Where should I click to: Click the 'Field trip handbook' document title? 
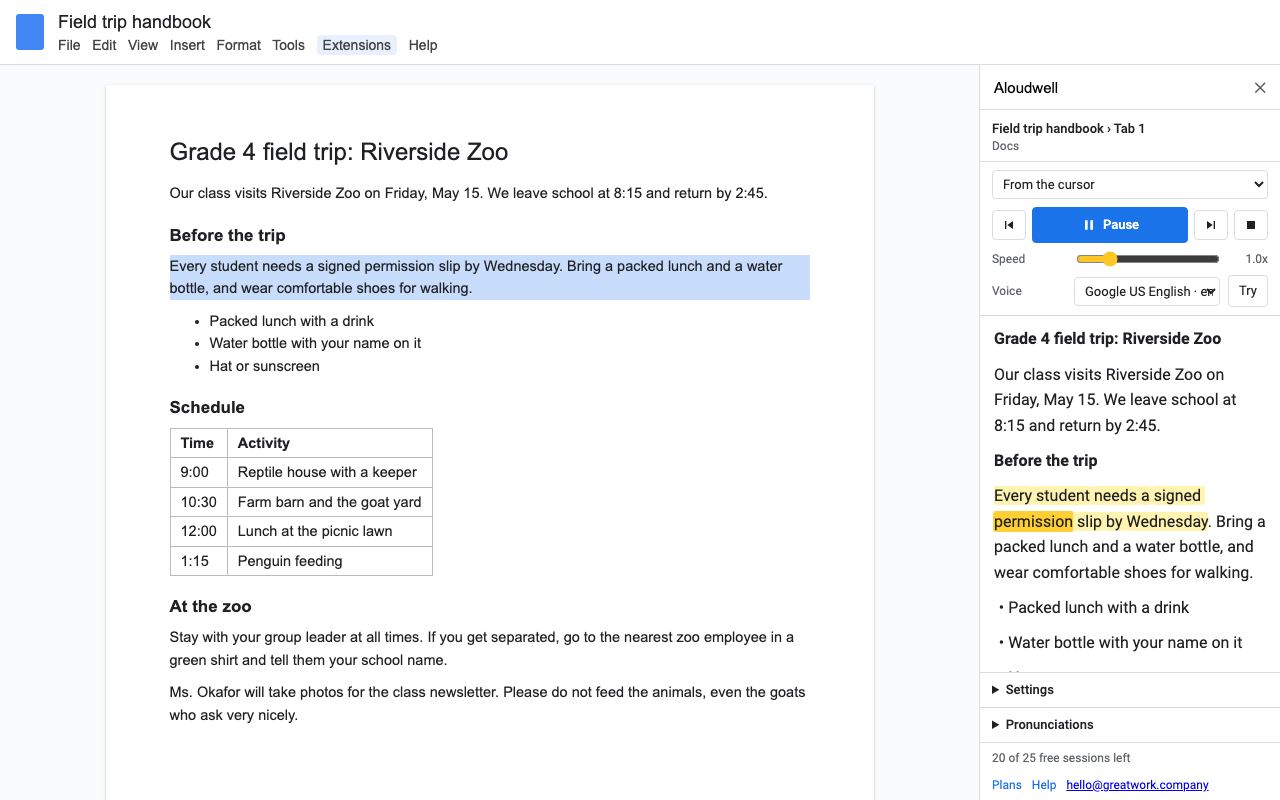pyautogui.click(x=135, y=21)
